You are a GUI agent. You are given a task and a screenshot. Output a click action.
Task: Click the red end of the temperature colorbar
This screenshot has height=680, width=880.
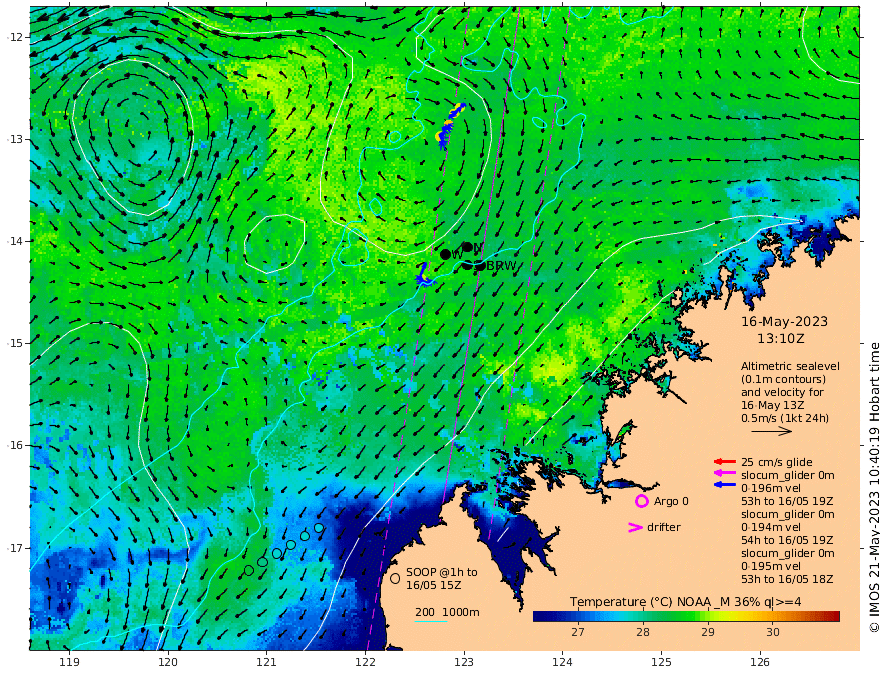(835, 616)
